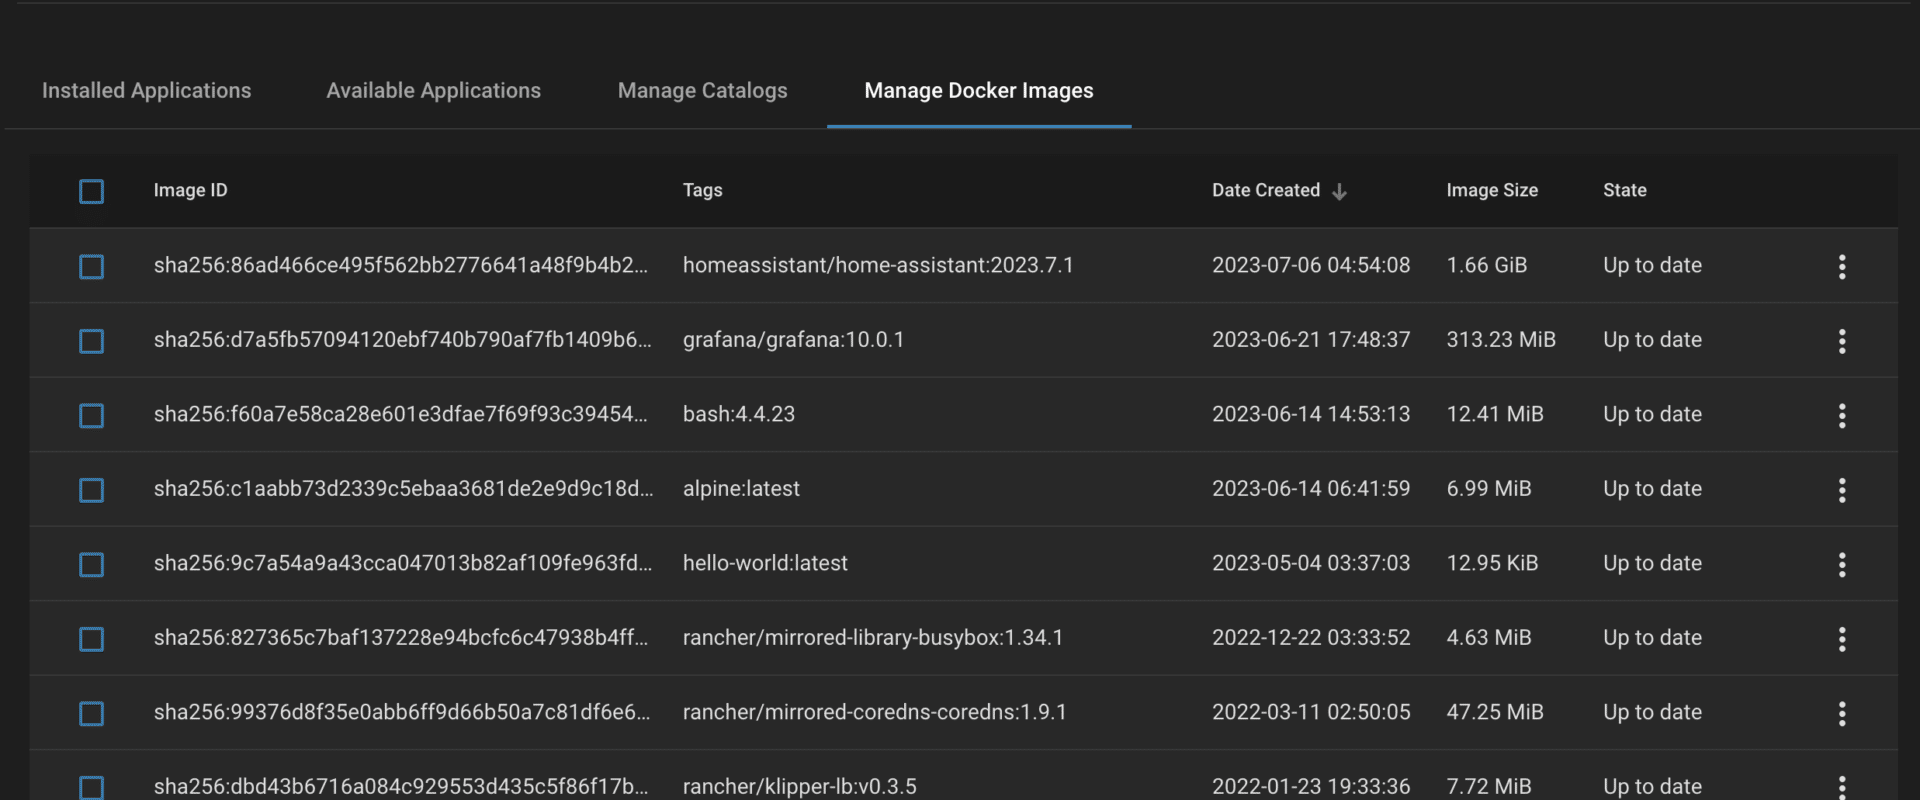
Task: Click the 6.99 MiB image size value
Action: click(x=1489, y=488)
